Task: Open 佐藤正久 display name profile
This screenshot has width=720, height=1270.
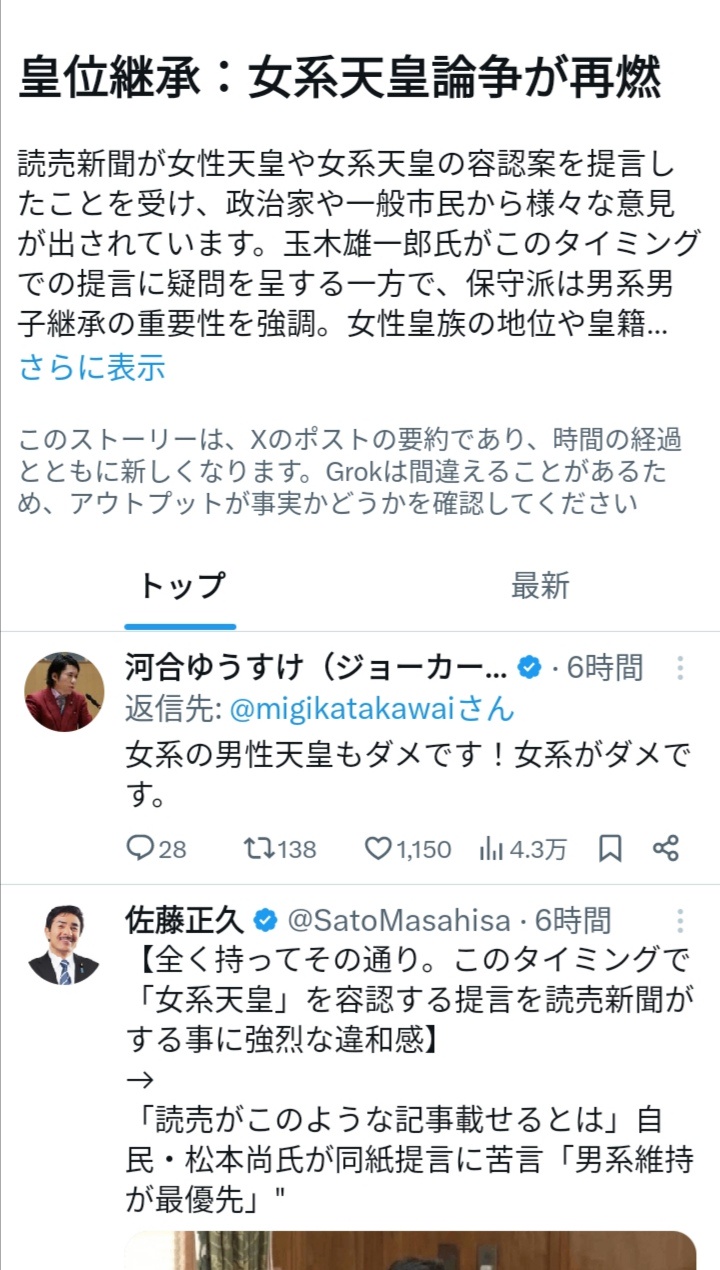Action: click(x=184, y=921)
